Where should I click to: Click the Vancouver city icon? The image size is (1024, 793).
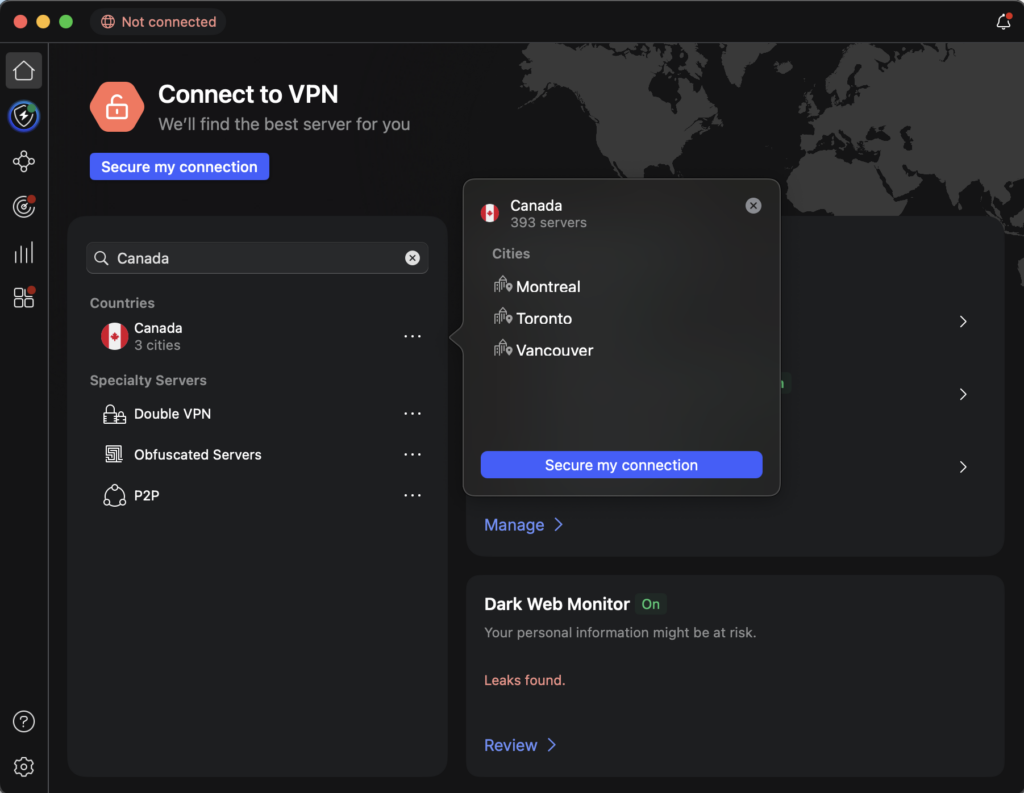point(502,349)
